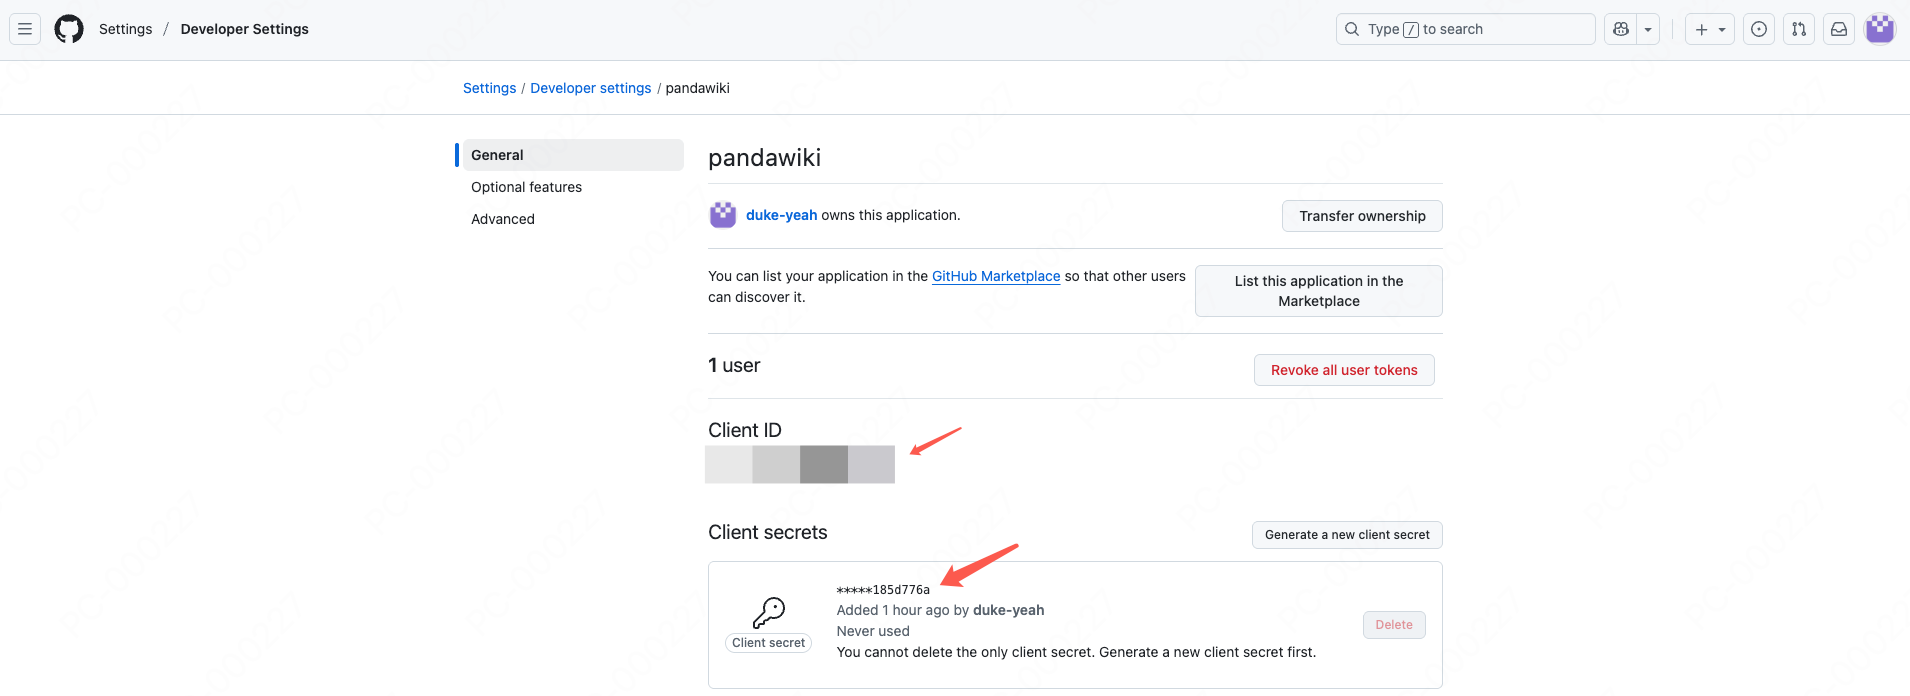Click the client secret key icon

[769, 612]
